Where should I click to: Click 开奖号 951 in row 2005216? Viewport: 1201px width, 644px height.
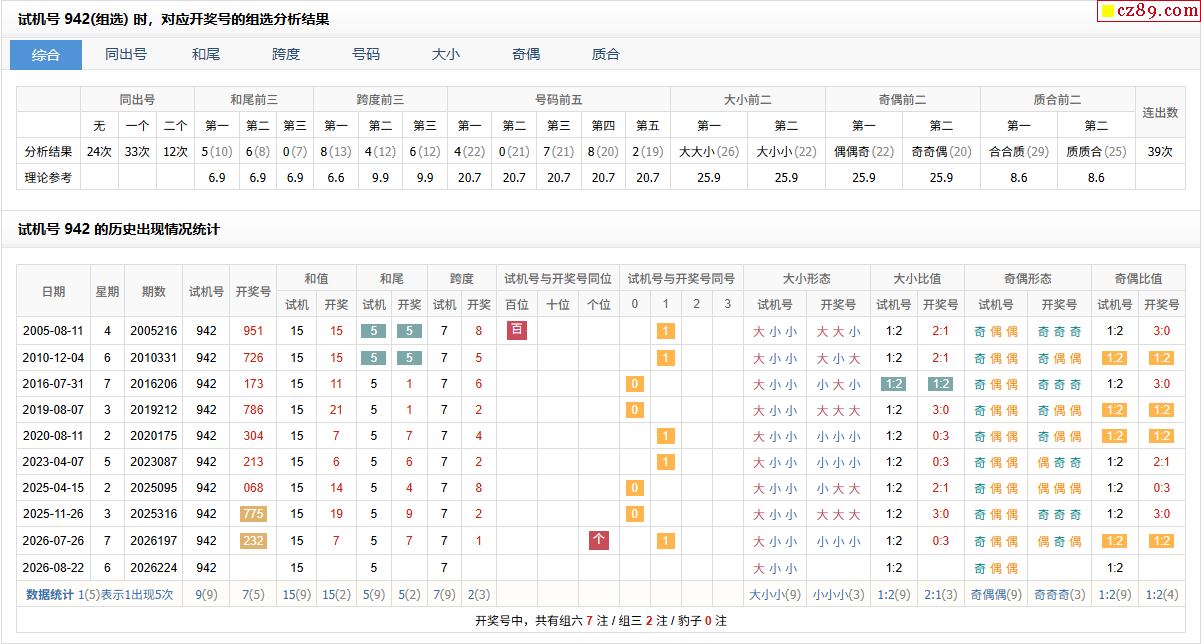[253, 331]
